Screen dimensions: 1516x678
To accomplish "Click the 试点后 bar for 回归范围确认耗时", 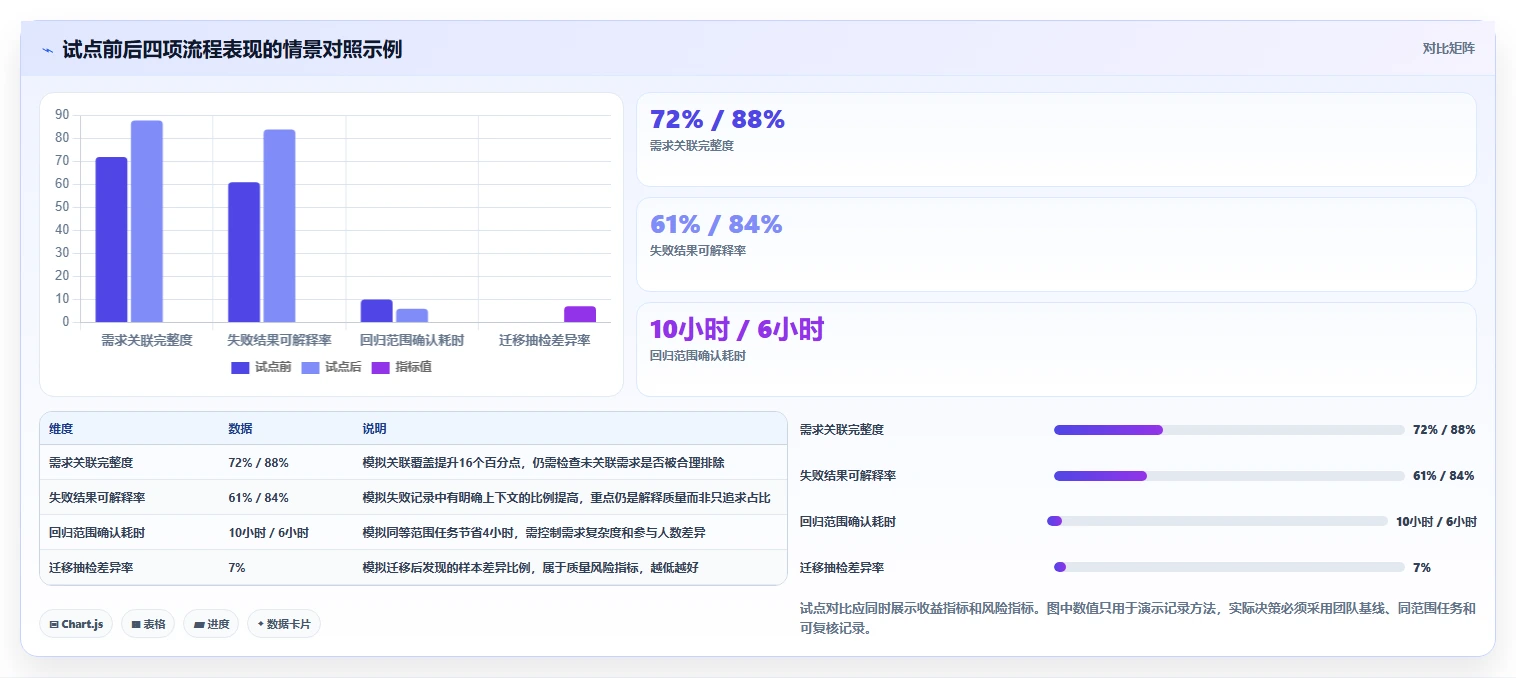I will pyautogui.click(x=411, y=315).
